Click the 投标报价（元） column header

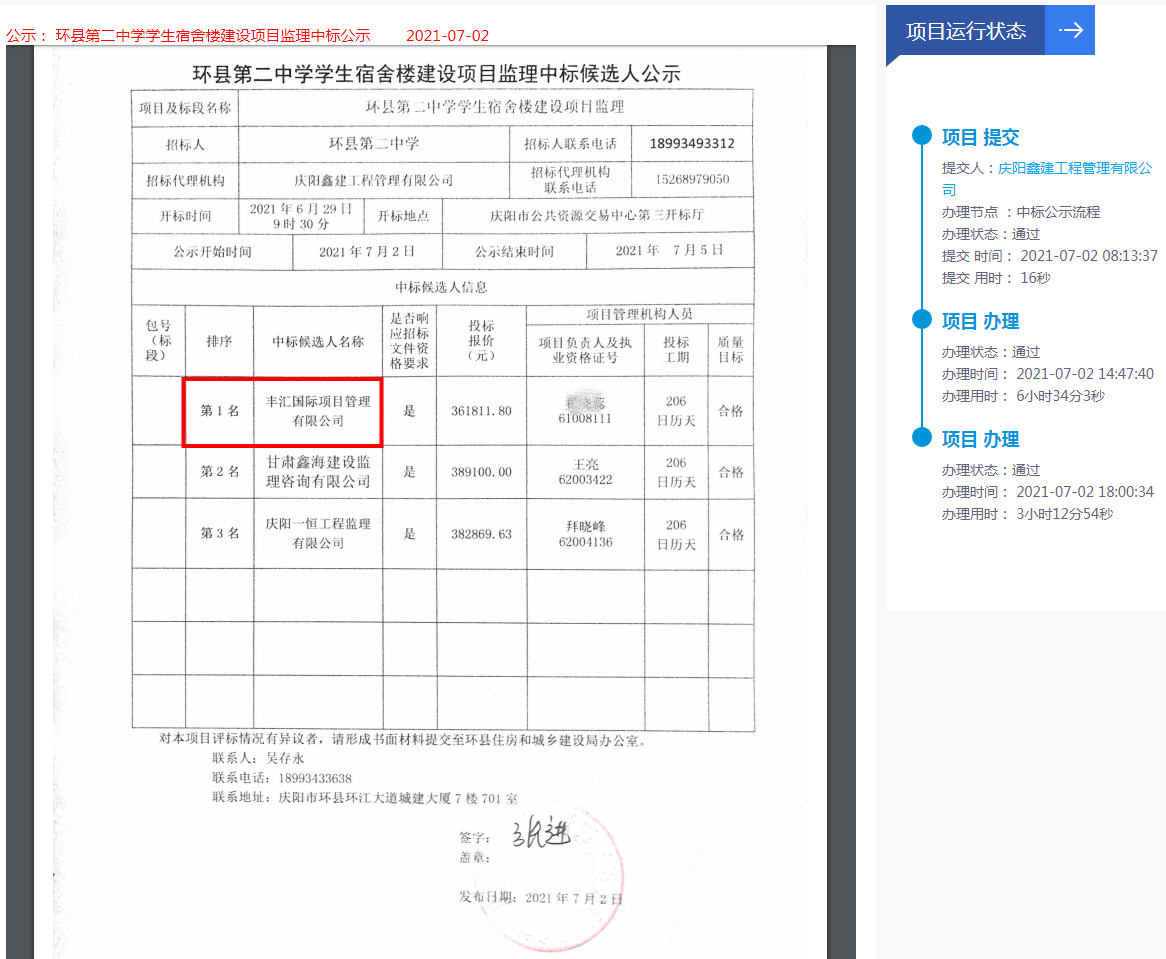point(481,340)
